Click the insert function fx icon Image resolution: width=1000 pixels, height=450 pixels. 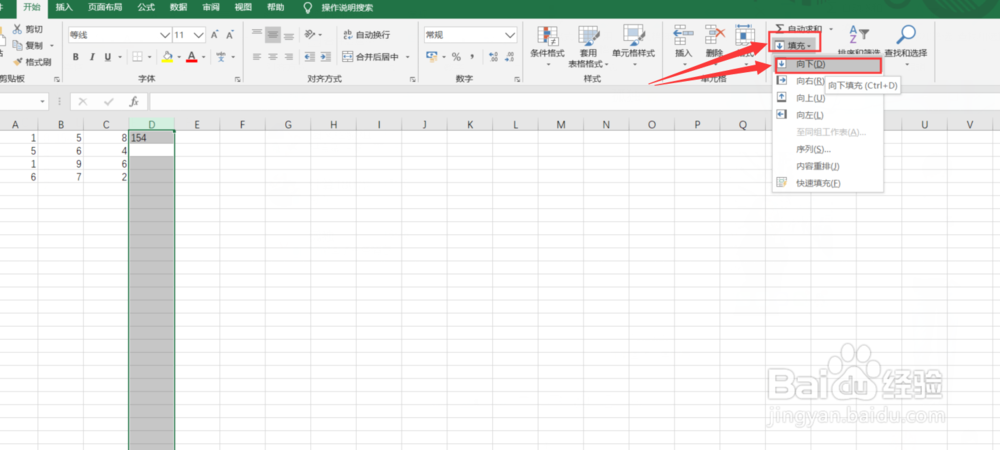pyautogui.click(x=134, y=101)
